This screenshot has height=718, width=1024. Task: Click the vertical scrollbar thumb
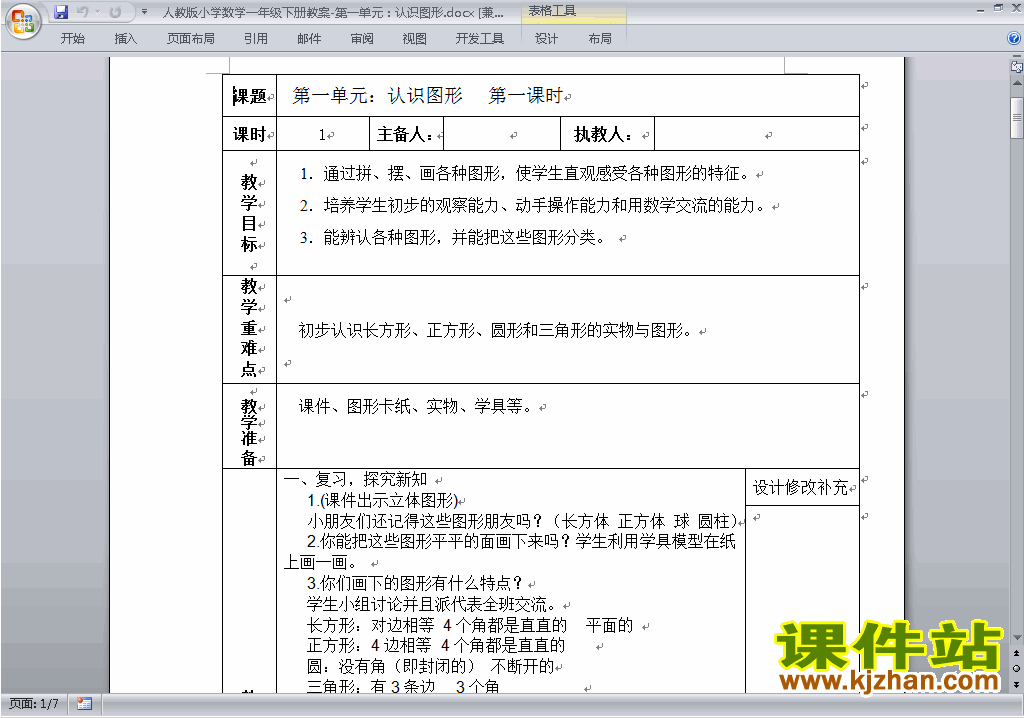pos(1016,118)
